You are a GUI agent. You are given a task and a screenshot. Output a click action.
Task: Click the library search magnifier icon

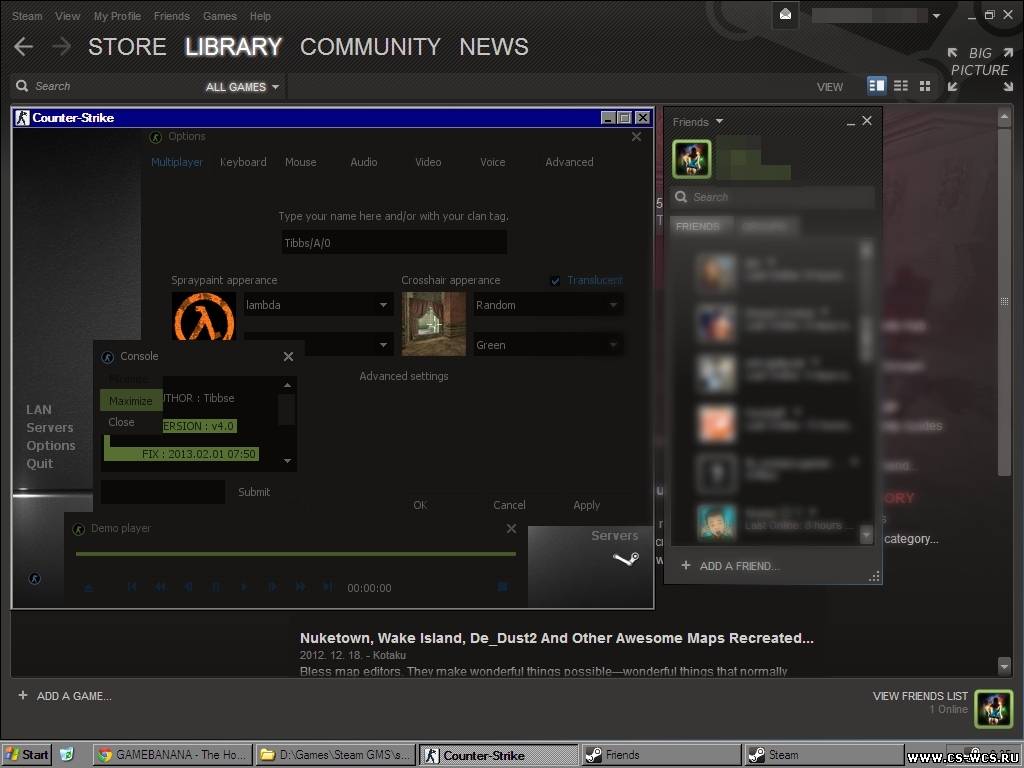pos(22,86)
